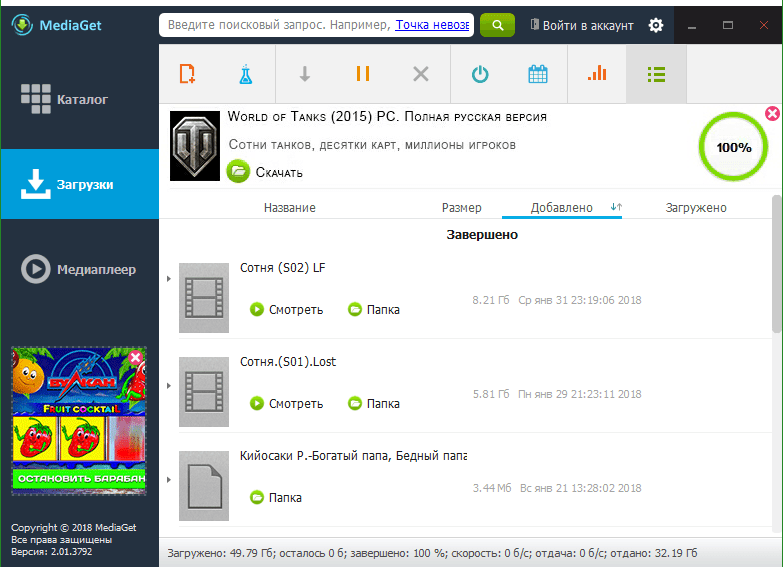The width and height of the screenshot is (783, 567).
Task: Open the Медиаплеер section
Action: click(x=79, y=269)
